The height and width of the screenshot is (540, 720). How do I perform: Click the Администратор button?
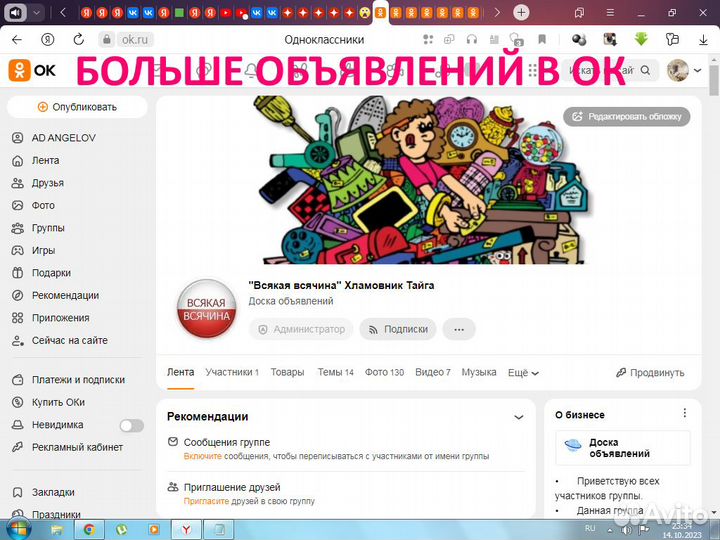tap(301, 329)
